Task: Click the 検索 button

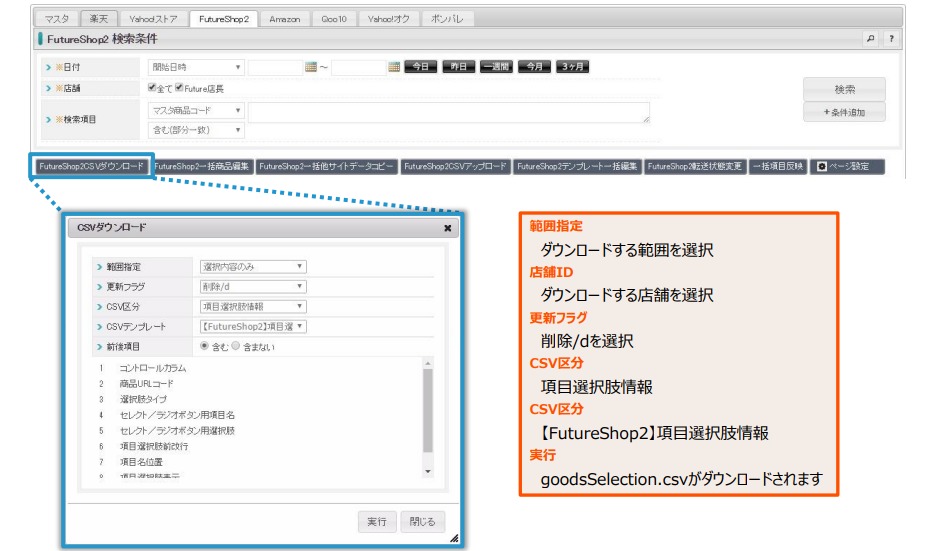Action: coord(844,89)
